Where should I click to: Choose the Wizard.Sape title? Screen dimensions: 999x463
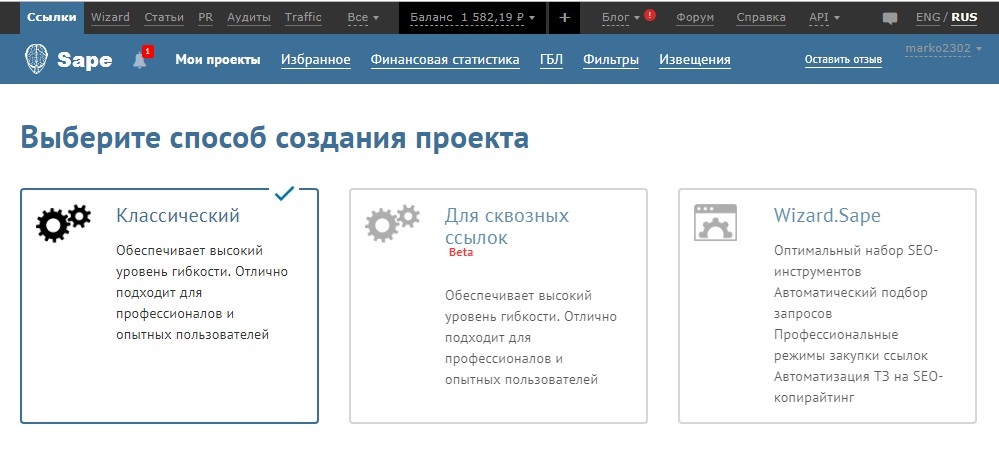(x=827, y=215)
